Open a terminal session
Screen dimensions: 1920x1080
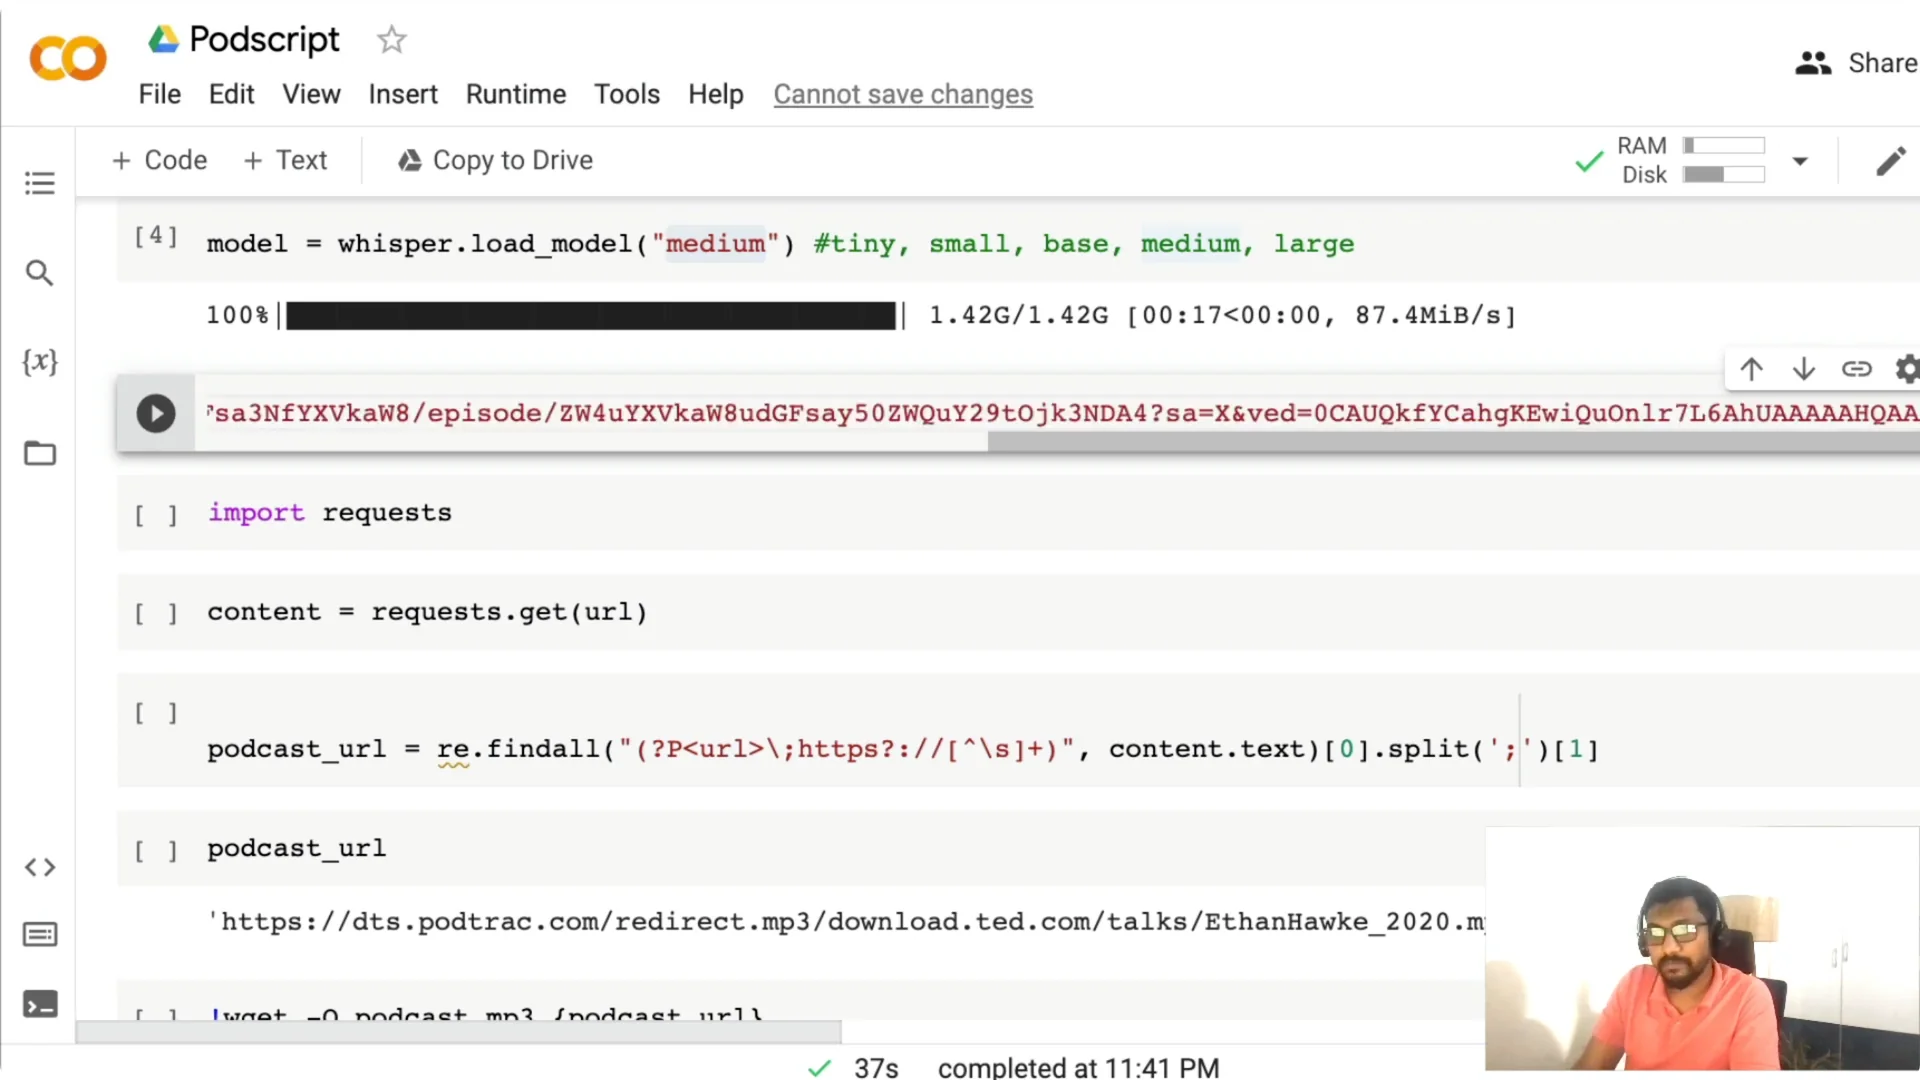(40, 1005)
